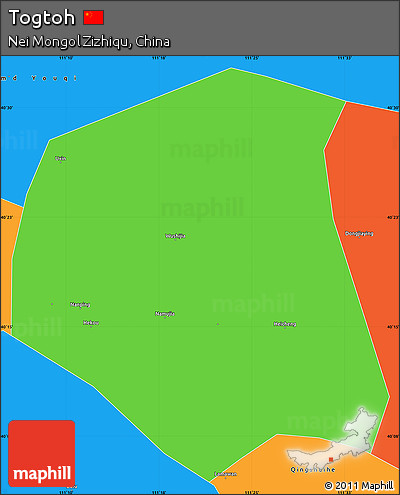Click the town label near map bottom edge
Screen dimensions: 400x495
[226, 474]
